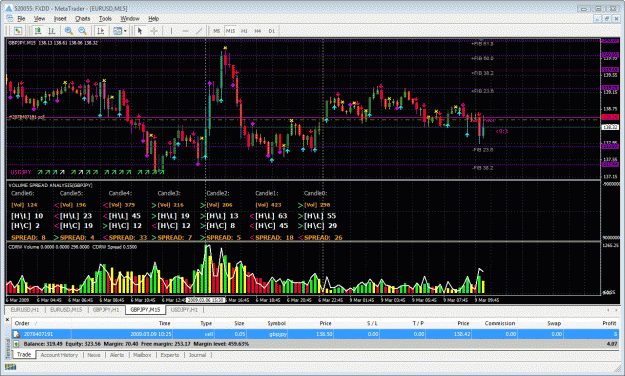Click the 2009.03.09 10:25 time cell

(x=151, y=334)
